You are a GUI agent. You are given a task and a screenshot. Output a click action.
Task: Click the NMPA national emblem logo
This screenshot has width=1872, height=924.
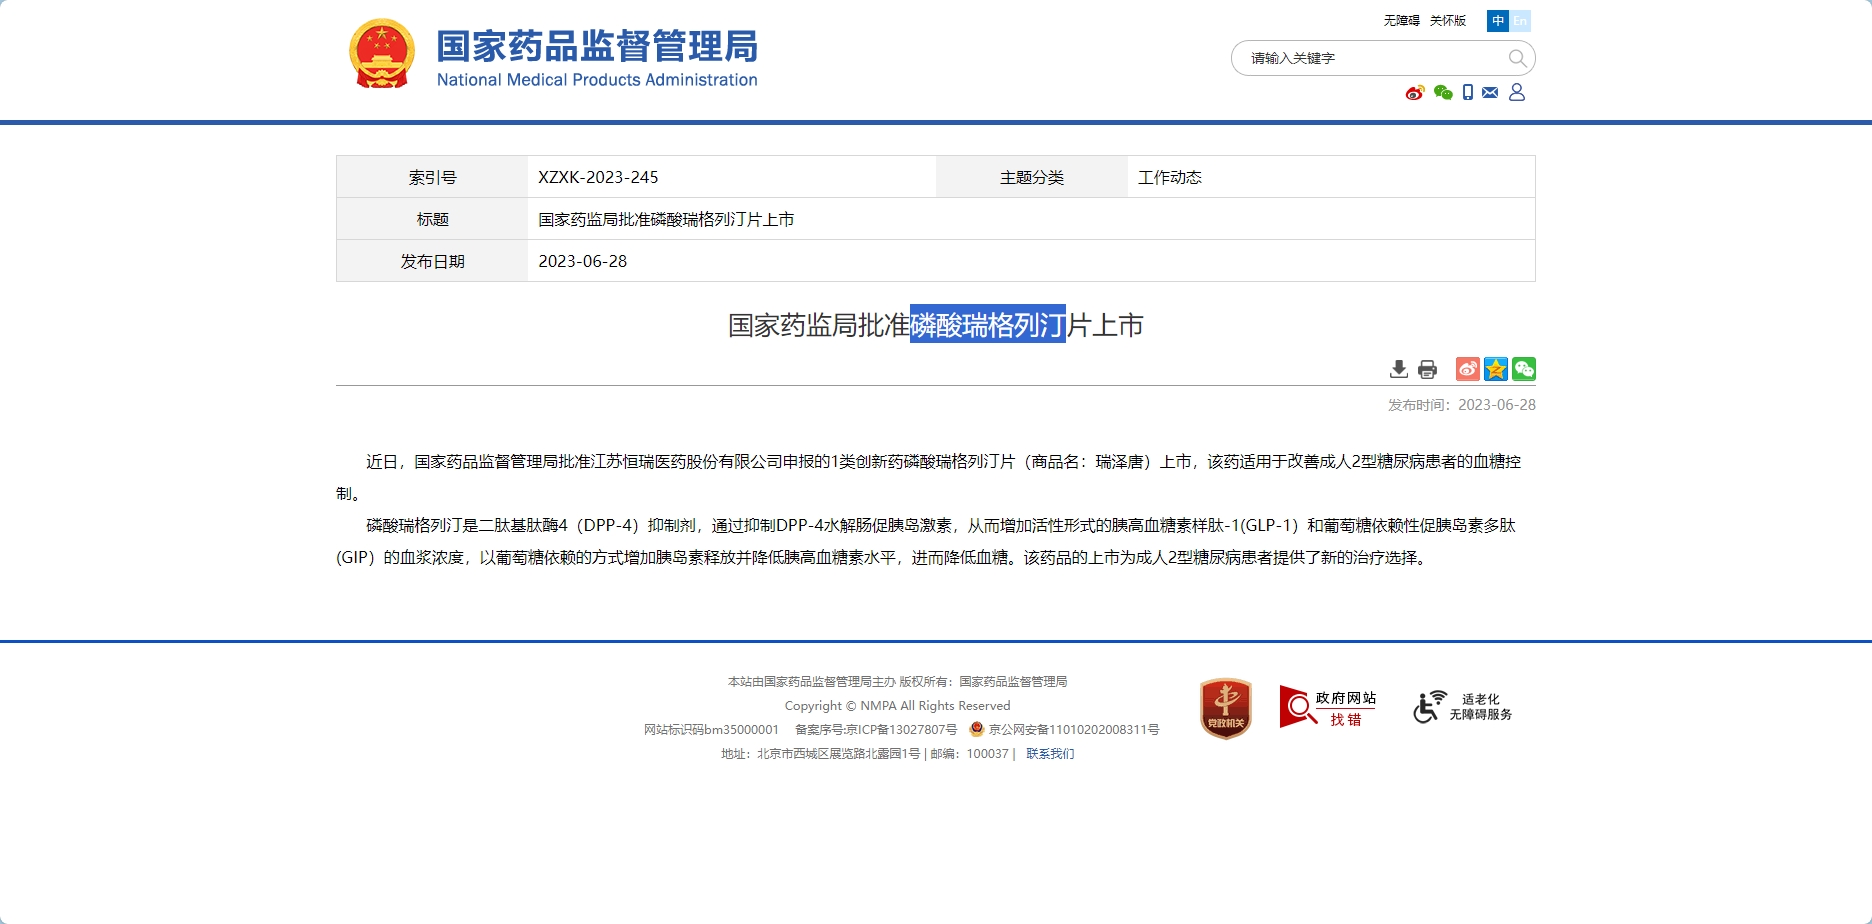click(x=382, y=54)
